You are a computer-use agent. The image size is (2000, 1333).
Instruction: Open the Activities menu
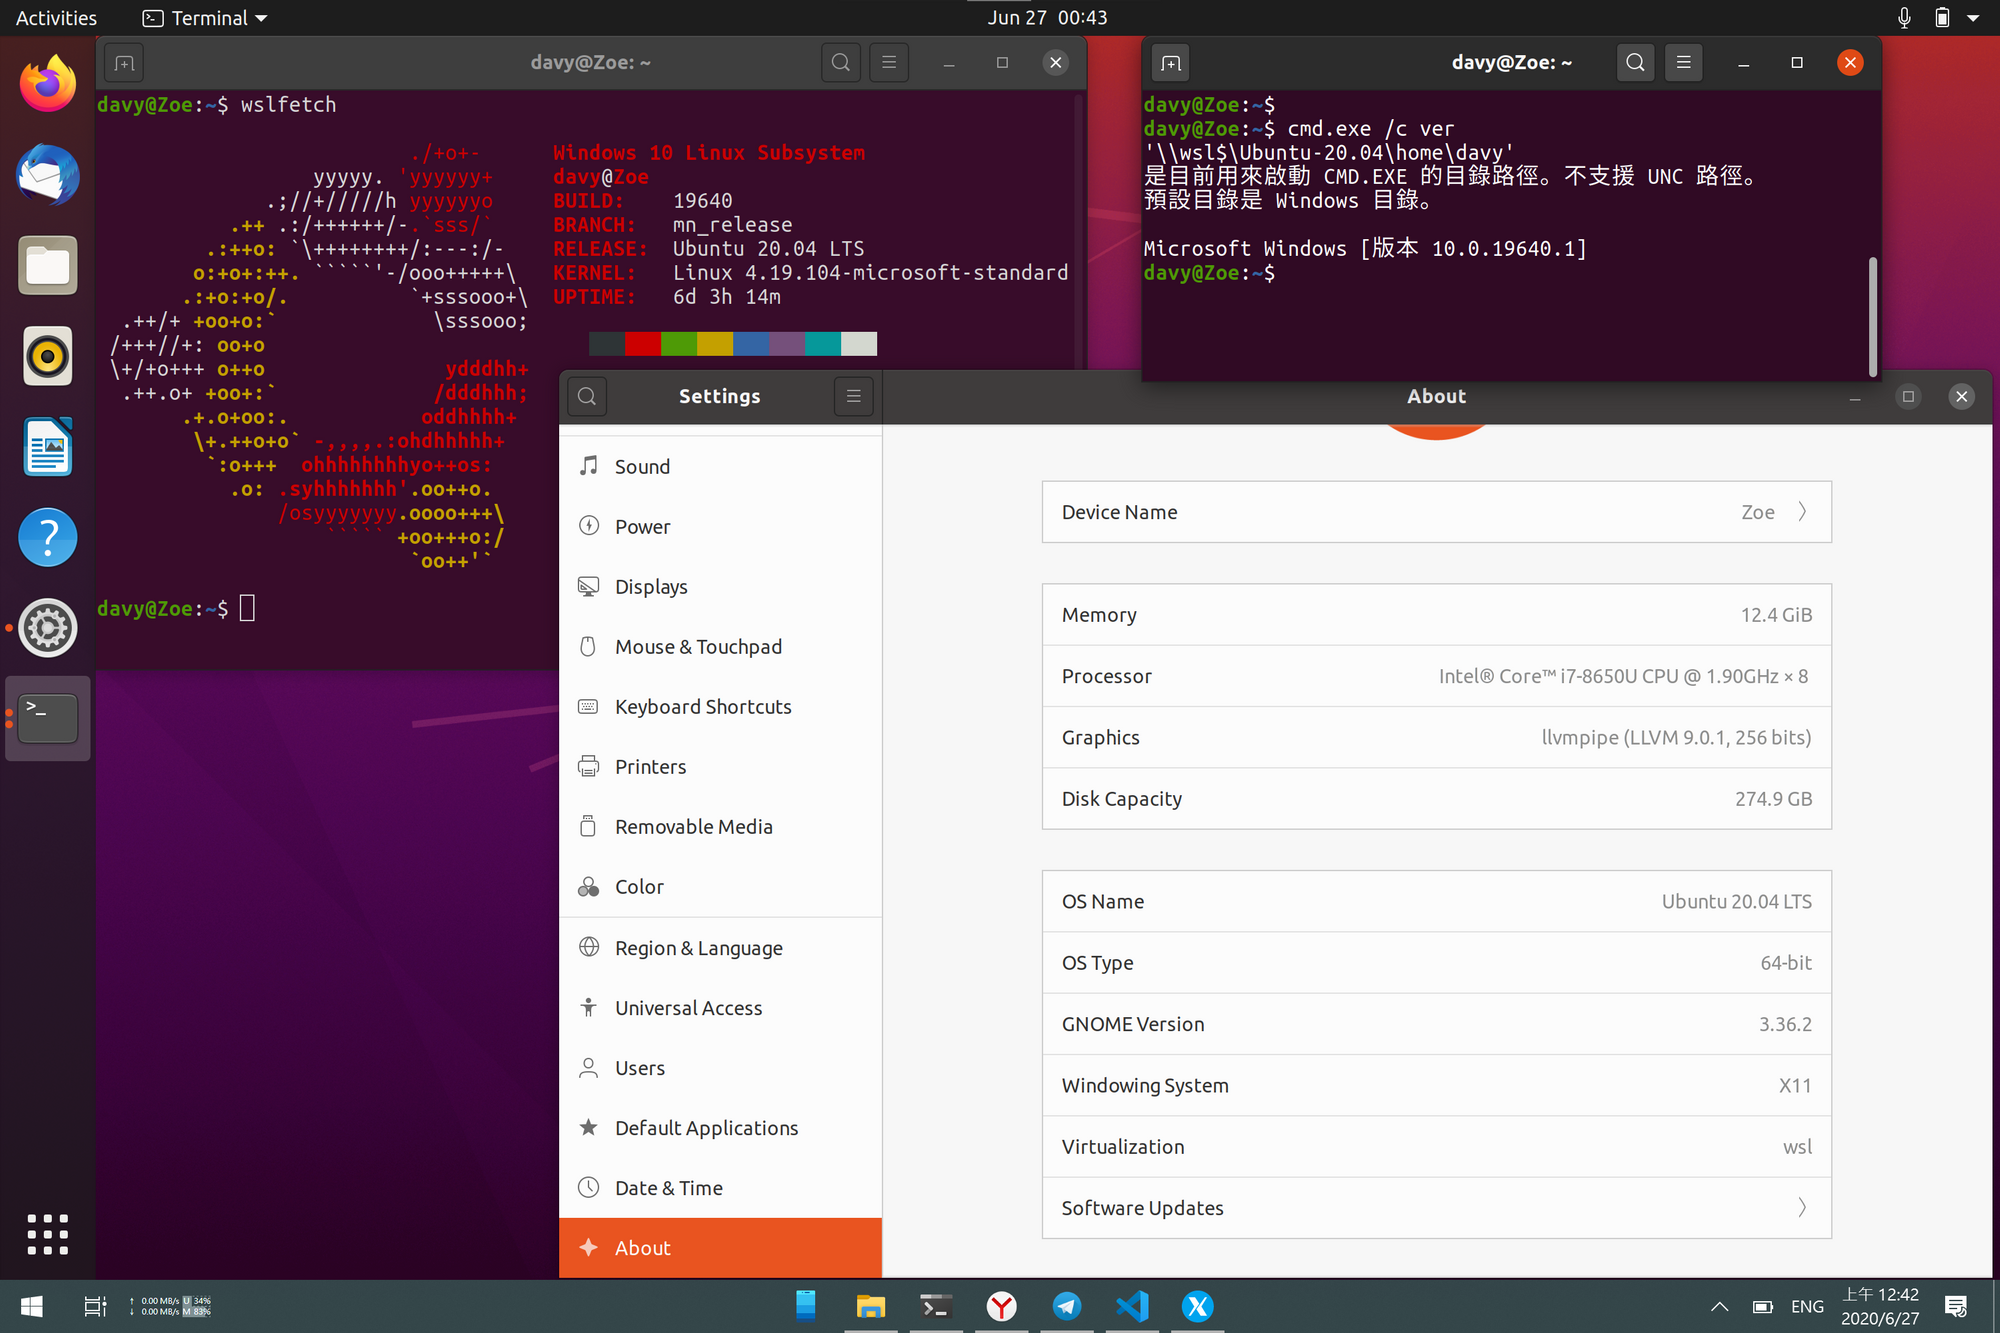(55, 17)
